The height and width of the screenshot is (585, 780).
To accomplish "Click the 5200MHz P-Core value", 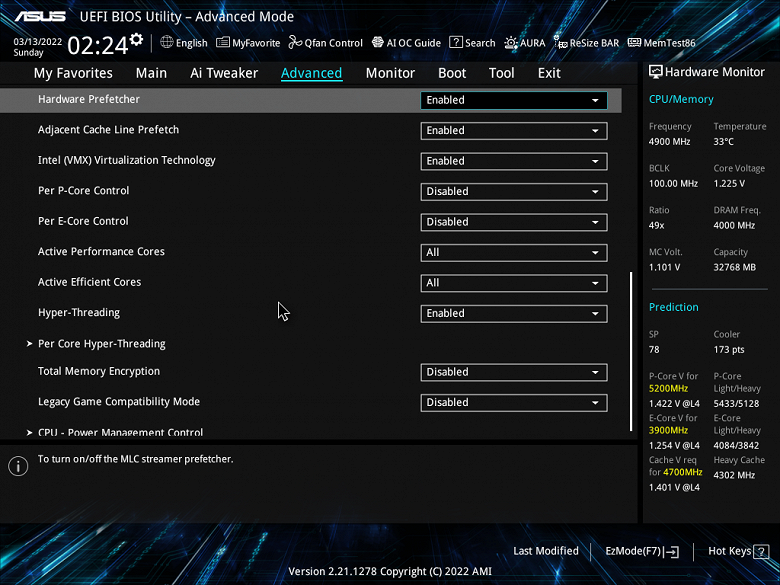I will (x=669, y=389).
